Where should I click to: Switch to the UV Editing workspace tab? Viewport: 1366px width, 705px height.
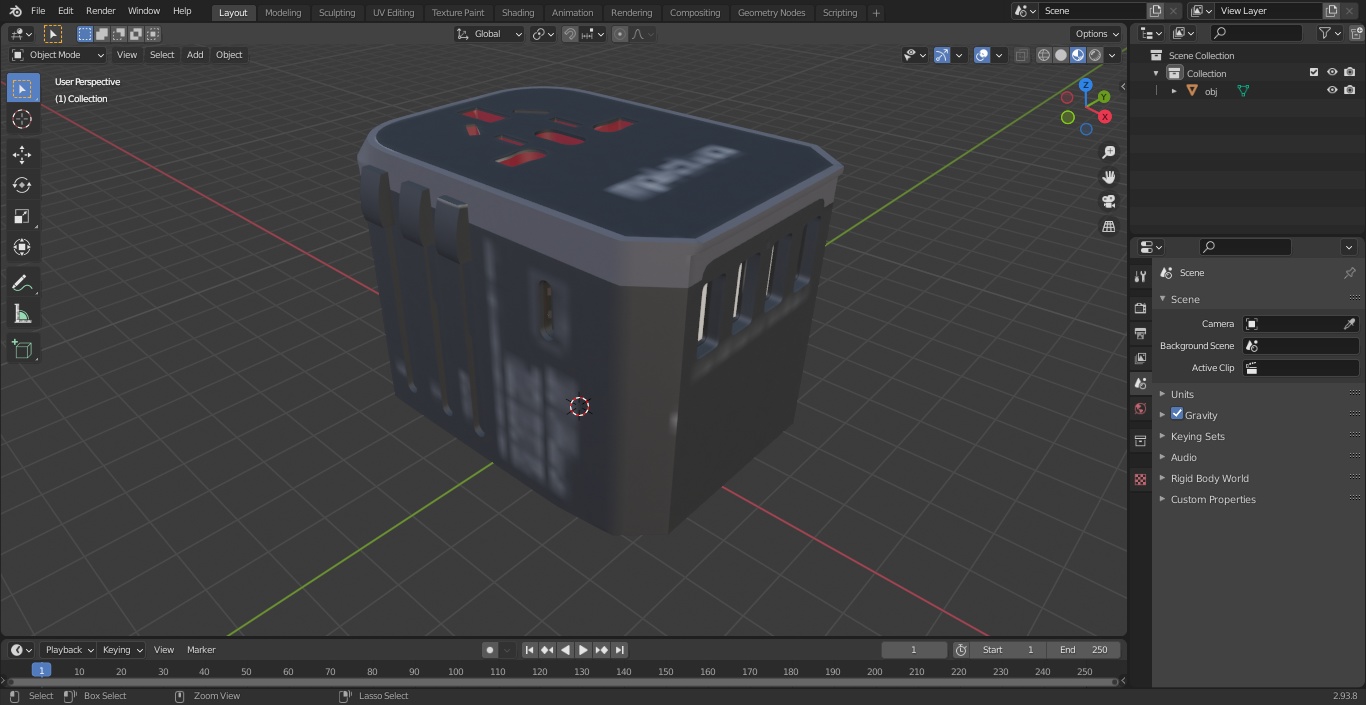(393, 13)
